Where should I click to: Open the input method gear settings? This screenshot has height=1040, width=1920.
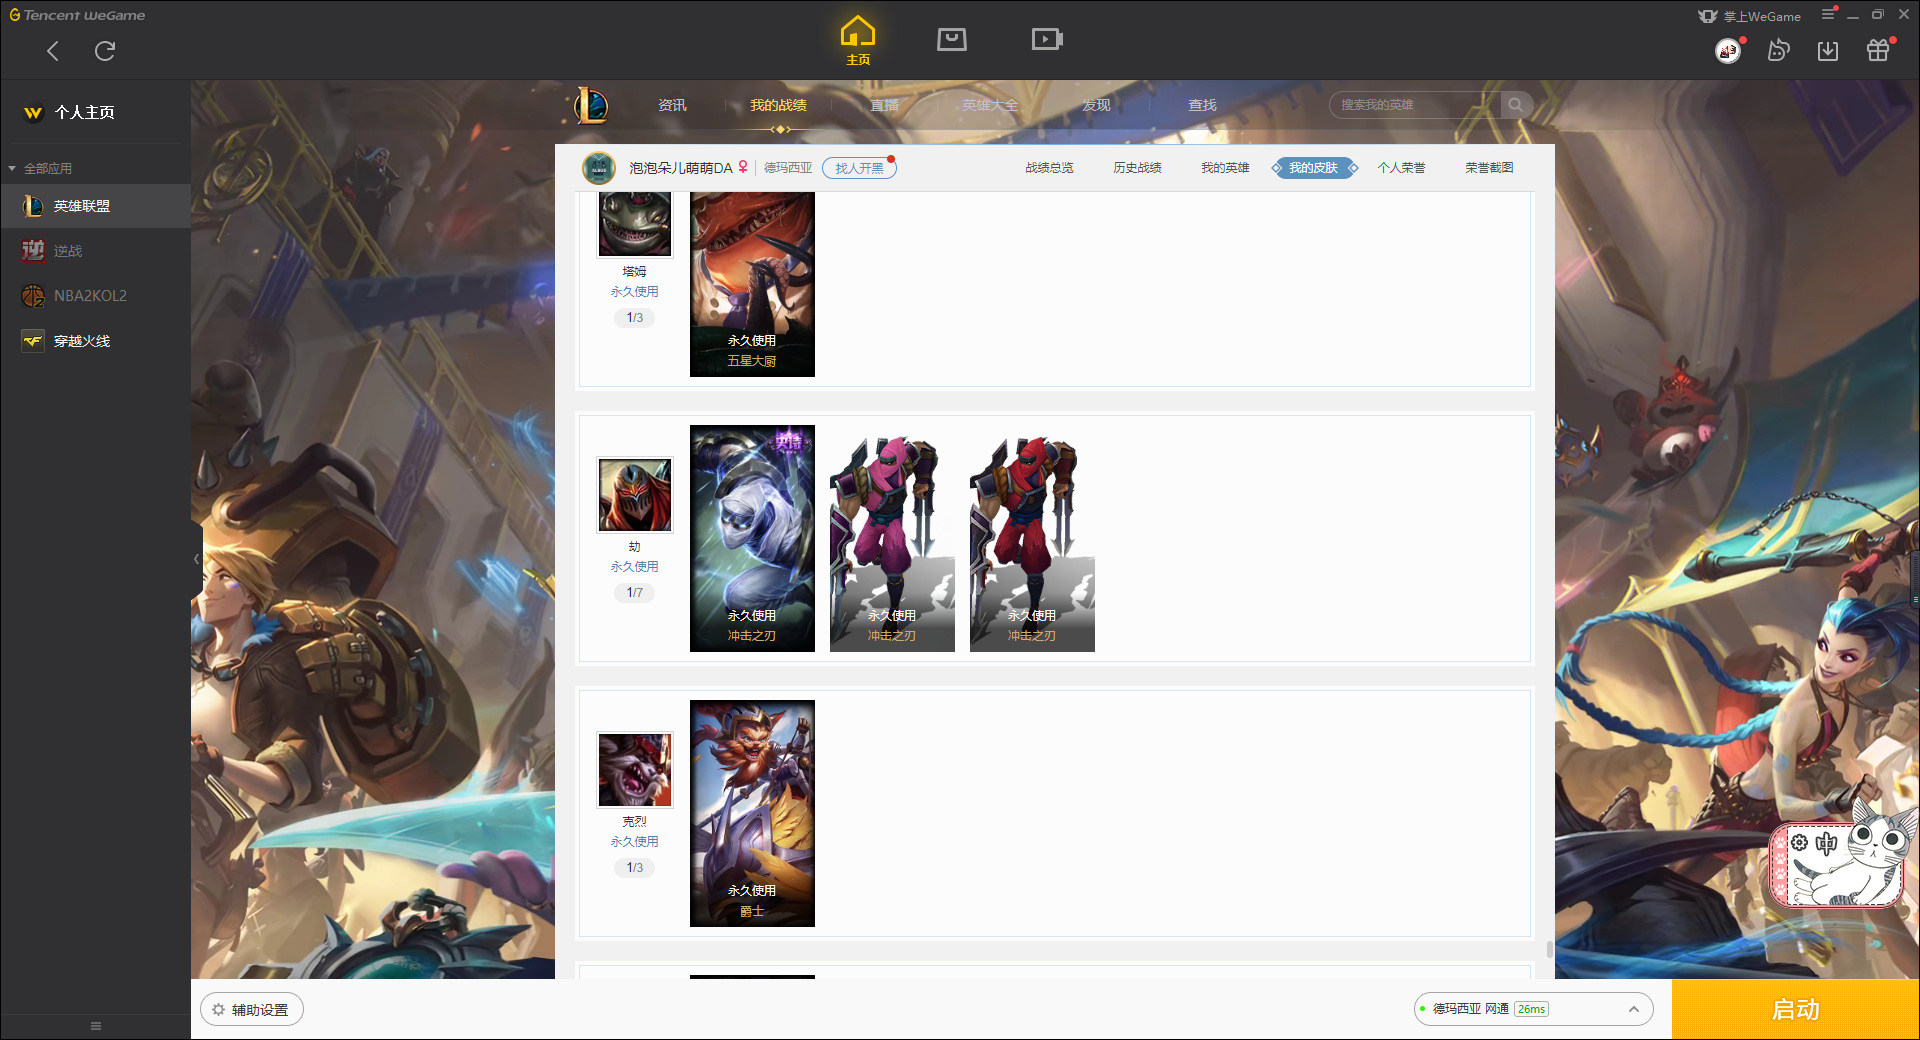[x=1799, y=843]
